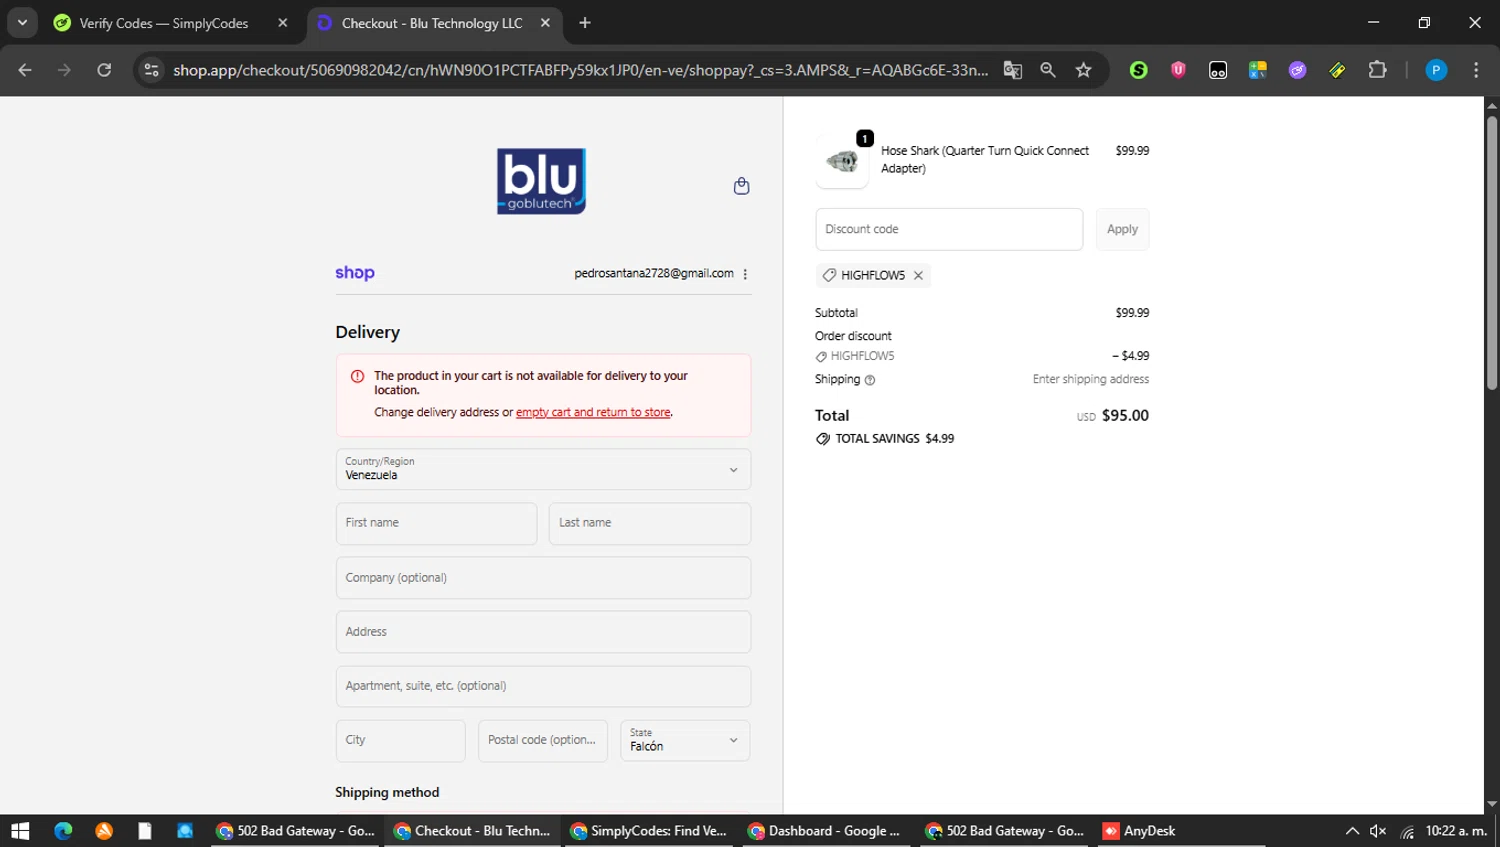Click the Hose Shark product name text

[985, 159]
